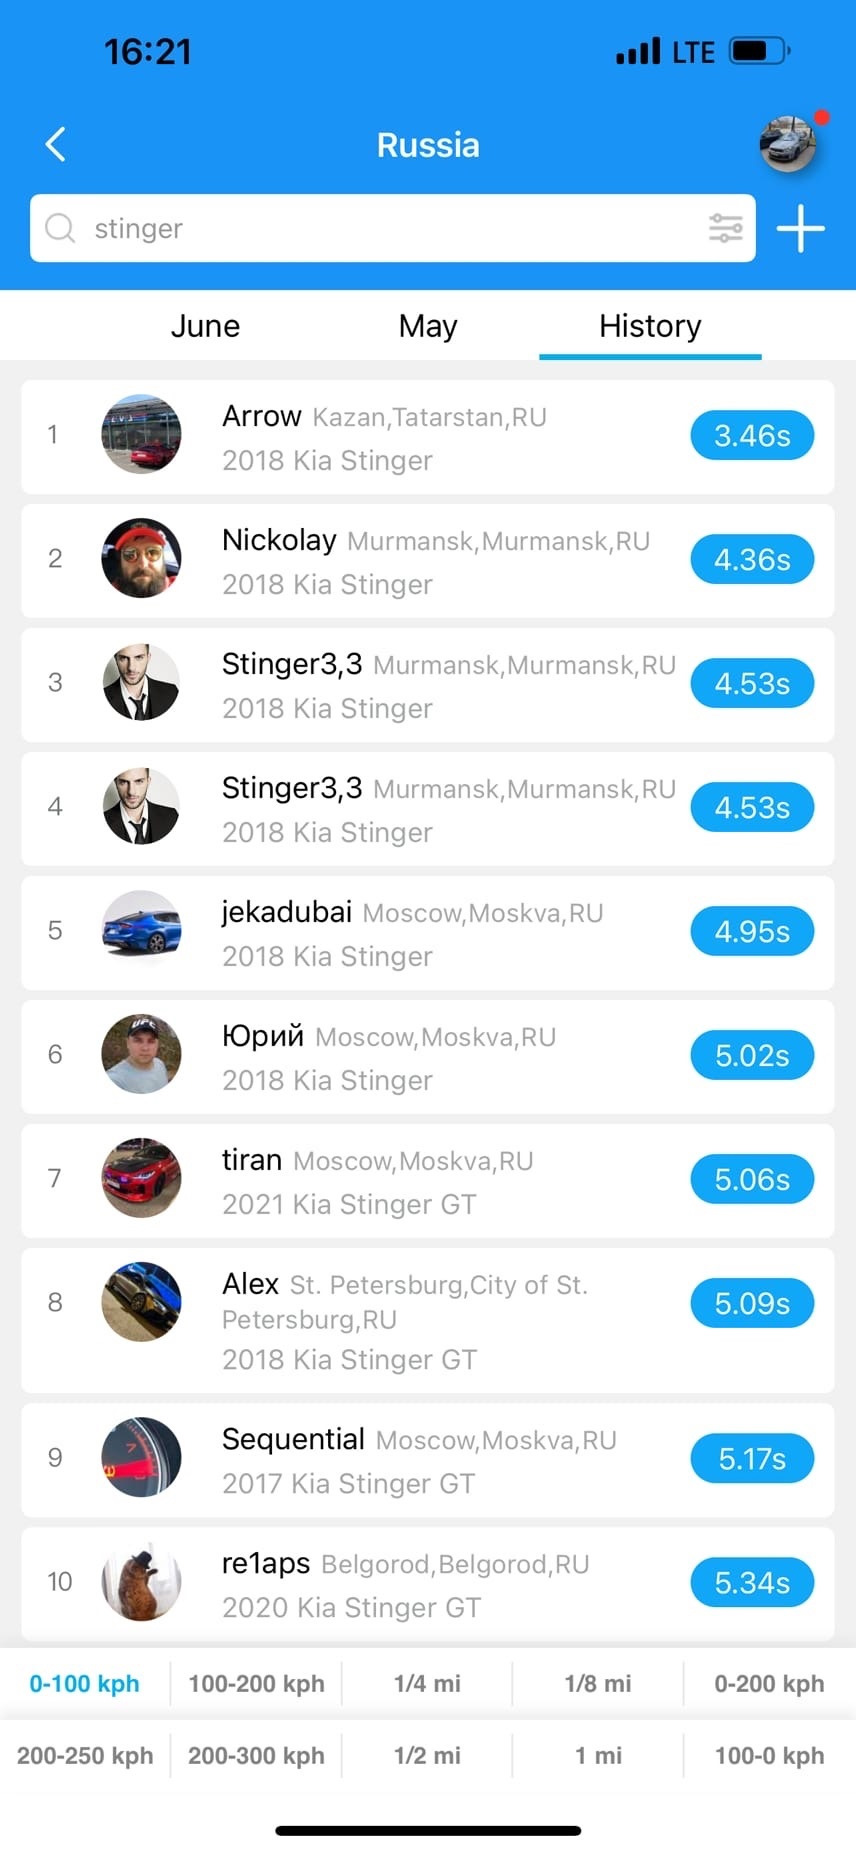Viewport: 856px width, 1852px height.
Task: Click the stinger search field
Action: tap(390, 228)
